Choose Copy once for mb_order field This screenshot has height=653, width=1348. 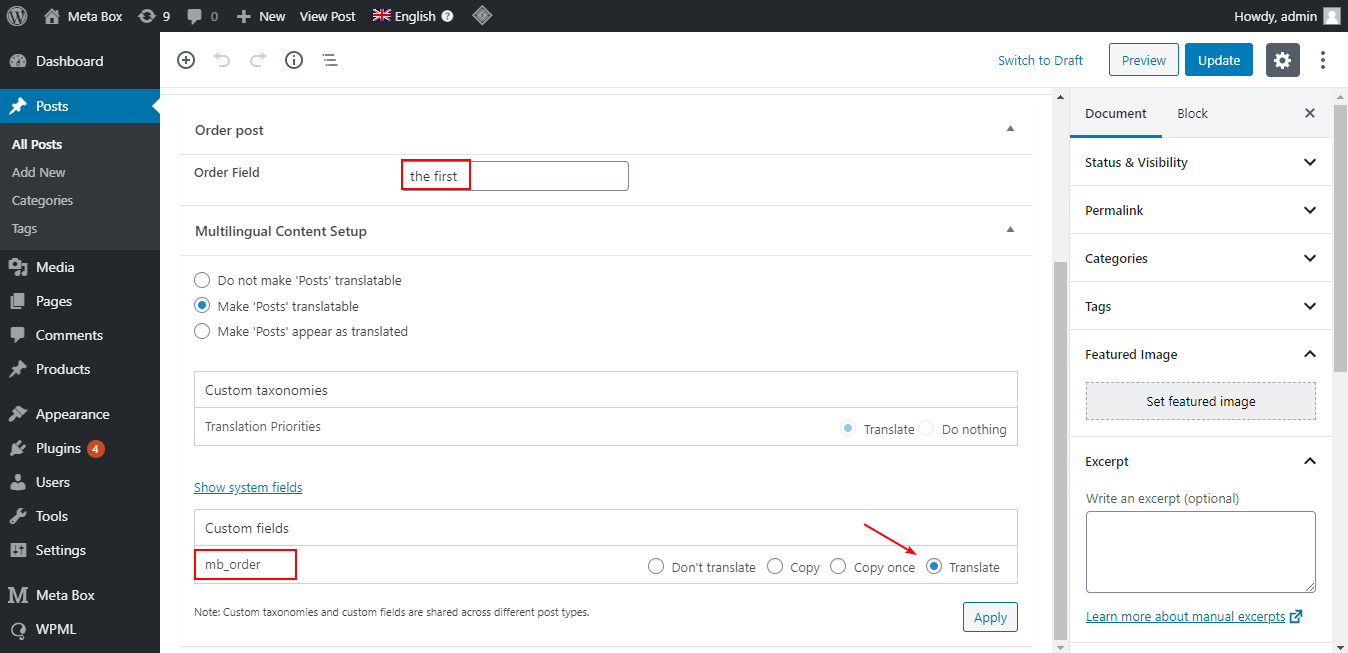point(838,566)
